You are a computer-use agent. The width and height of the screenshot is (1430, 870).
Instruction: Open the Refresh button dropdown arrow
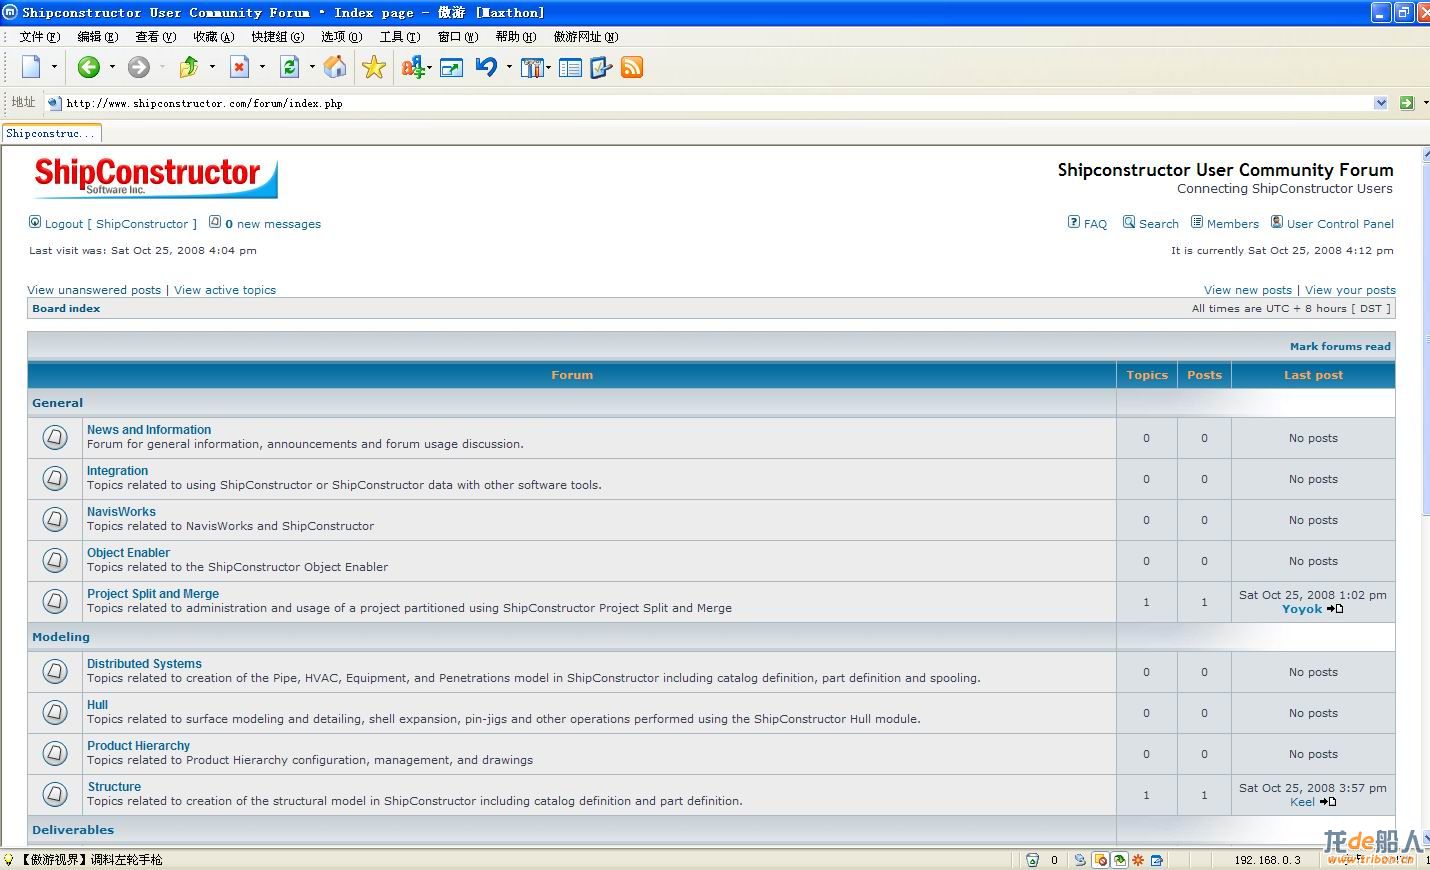pos(312,67)
